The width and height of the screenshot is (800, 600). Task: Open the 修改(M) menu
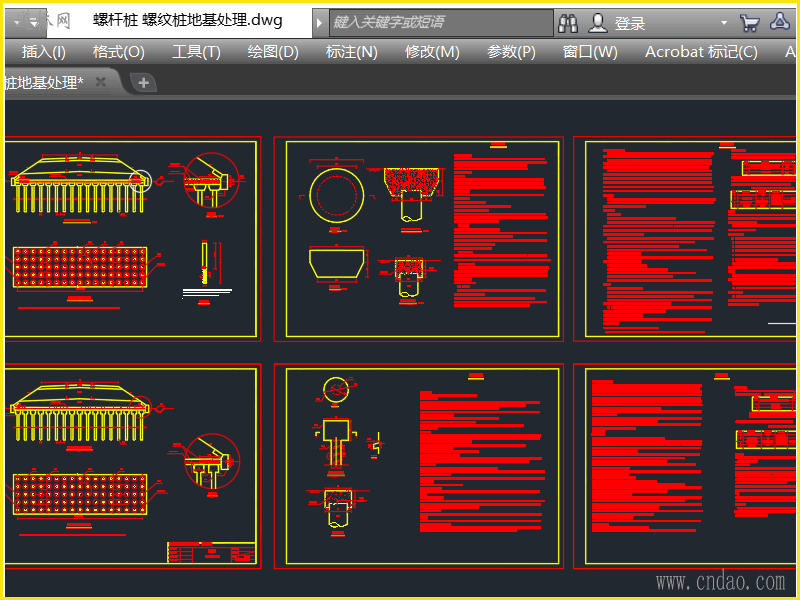432,52
